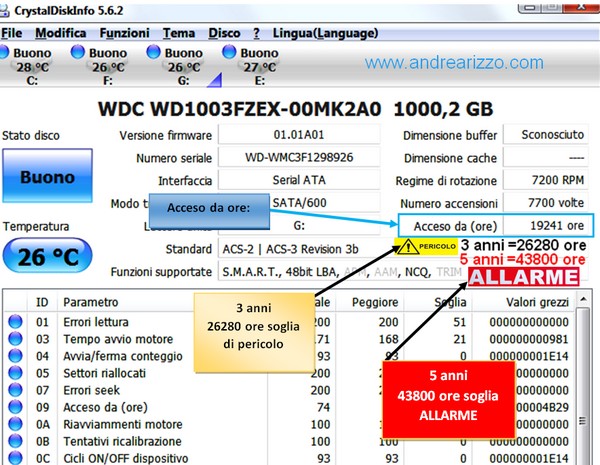Select drive G: status orb

(153, 52)
